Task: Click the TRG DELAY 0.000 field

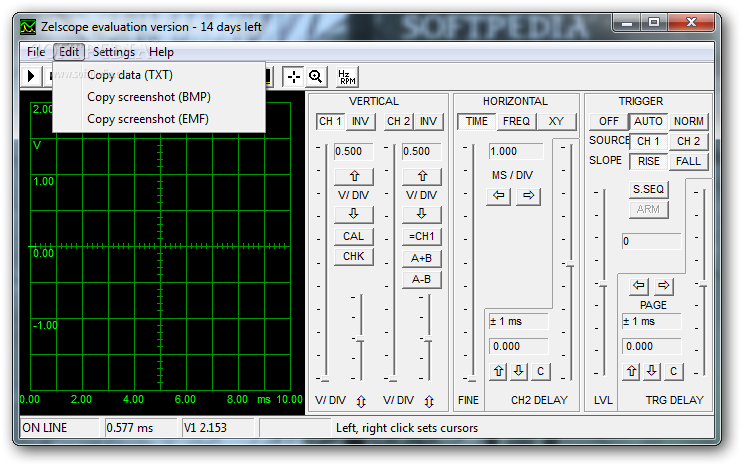Action: [652, 346]
